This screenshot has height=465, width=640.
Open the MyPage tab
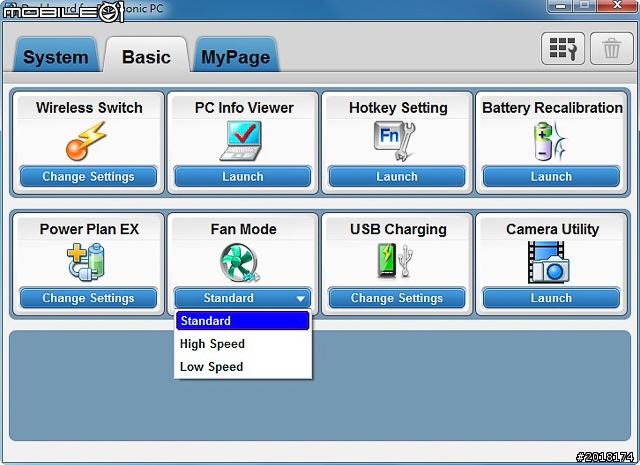coord(236,56)
